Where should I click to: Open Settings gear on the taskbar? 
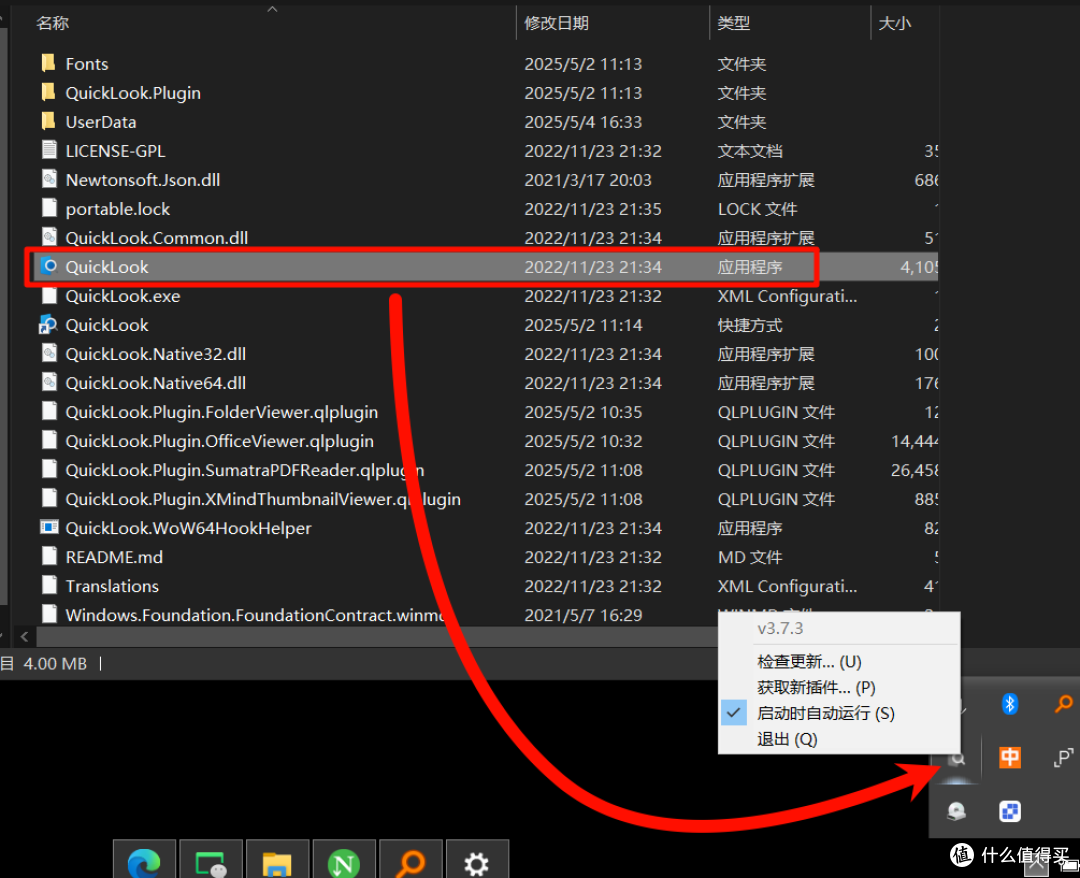477,861
